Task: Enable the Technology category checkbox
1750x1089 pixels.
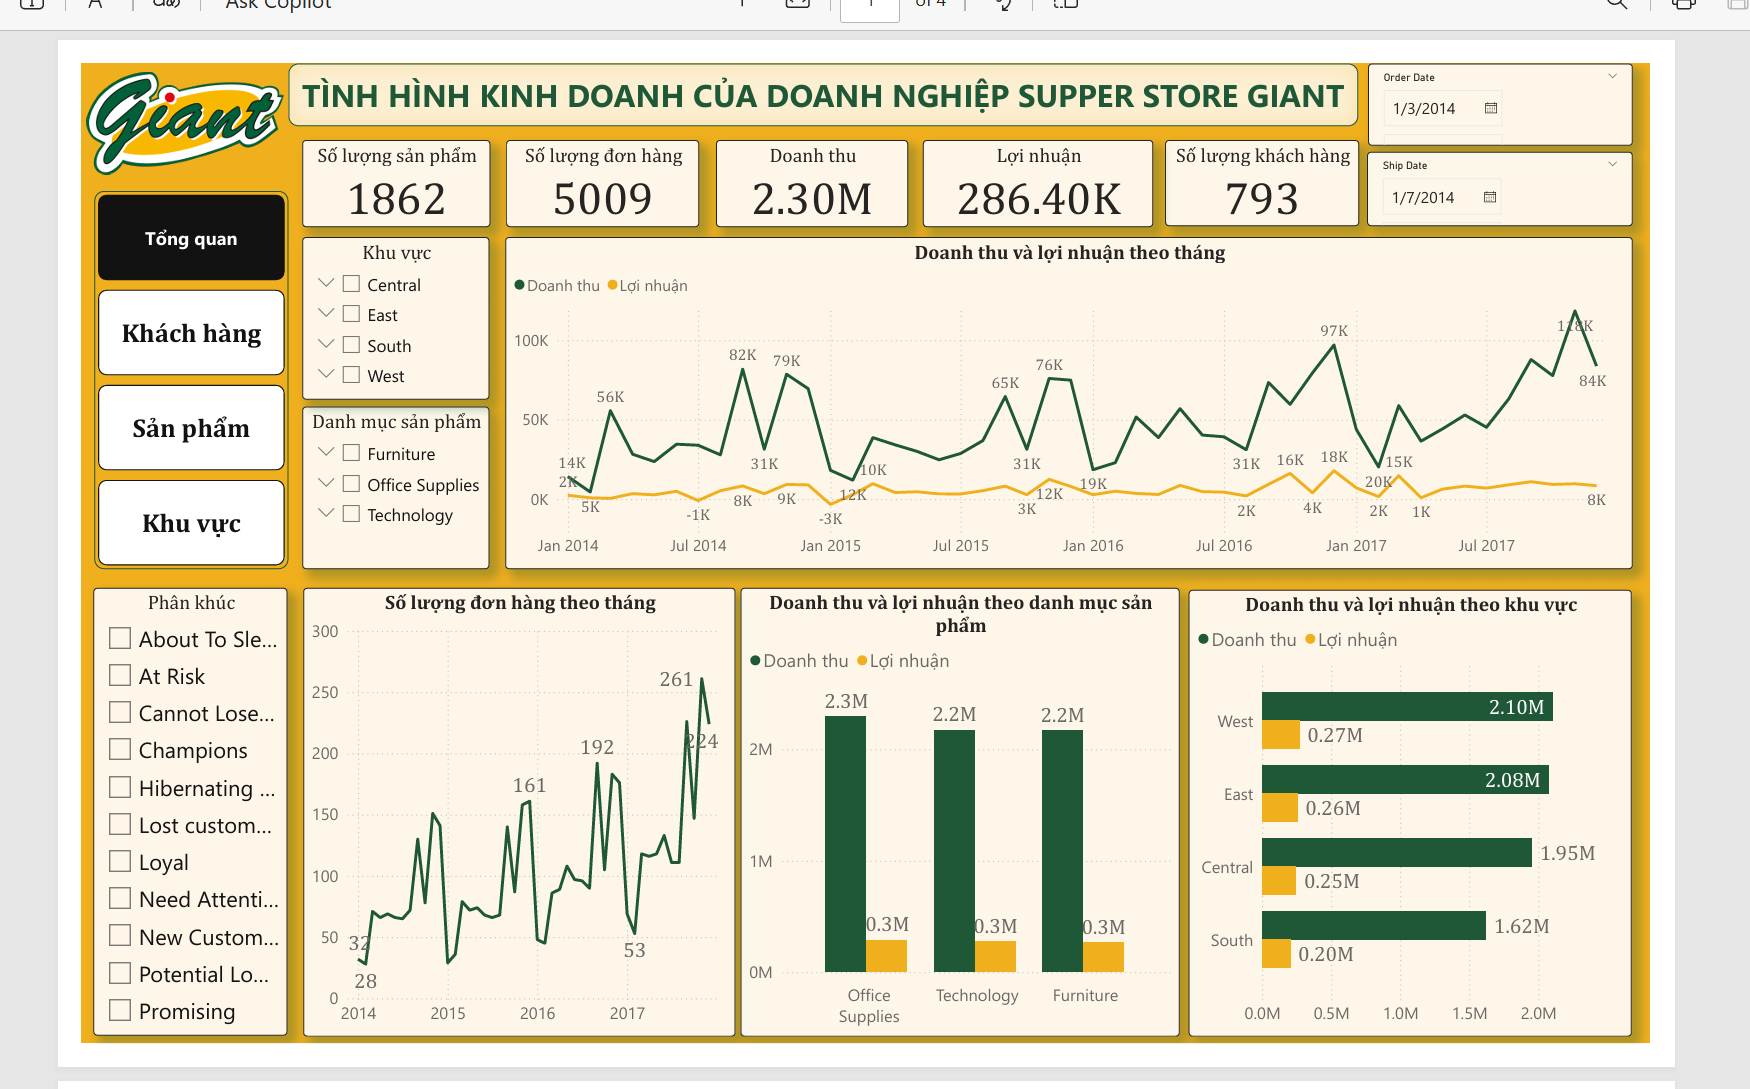Action: point(351,514)
